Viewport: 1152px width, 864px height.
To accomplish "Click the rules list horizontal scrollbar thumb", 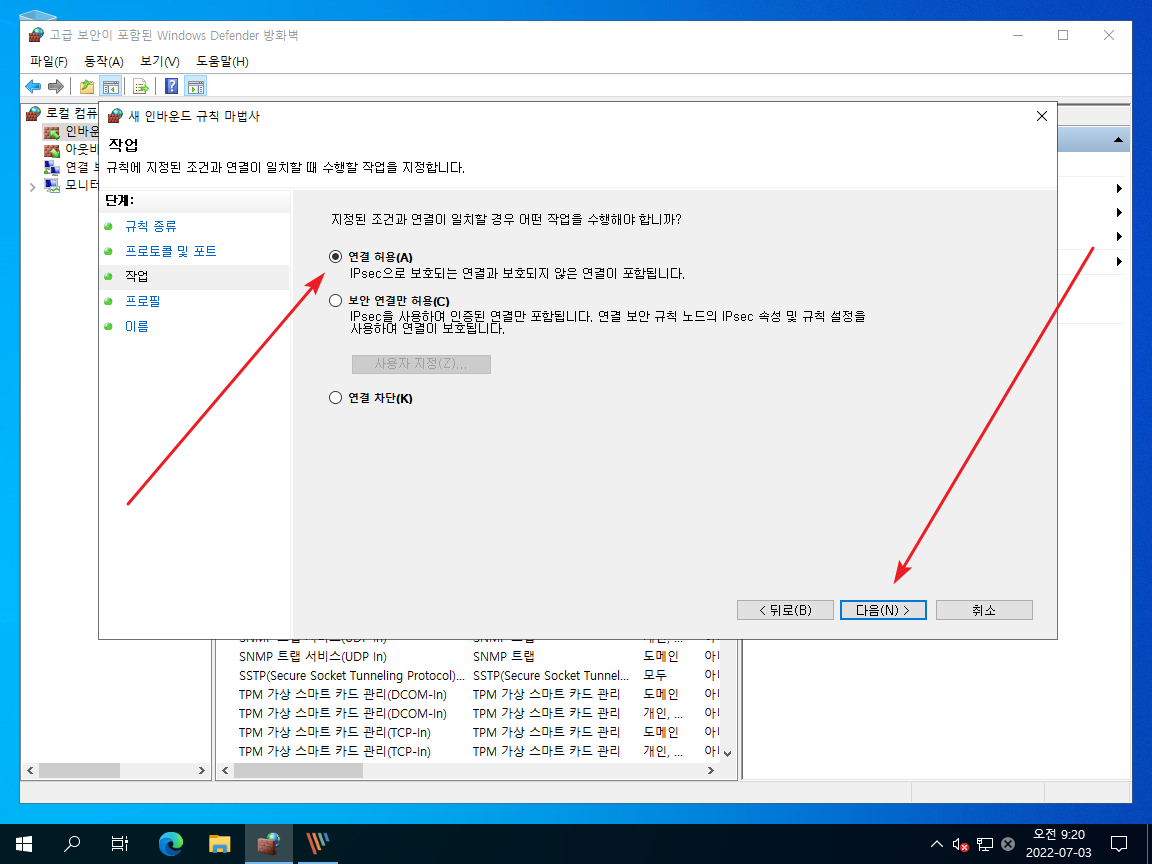I will [298, 770].
